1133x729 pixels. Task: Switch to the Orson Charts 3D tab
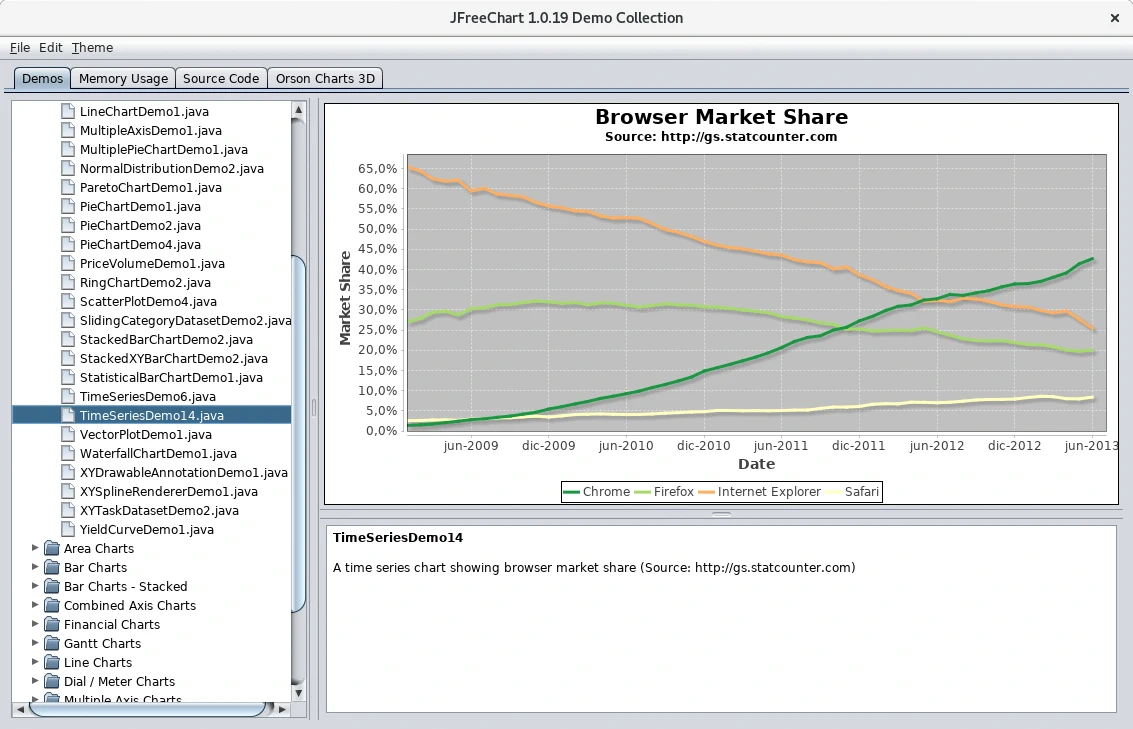coord(325,78)
